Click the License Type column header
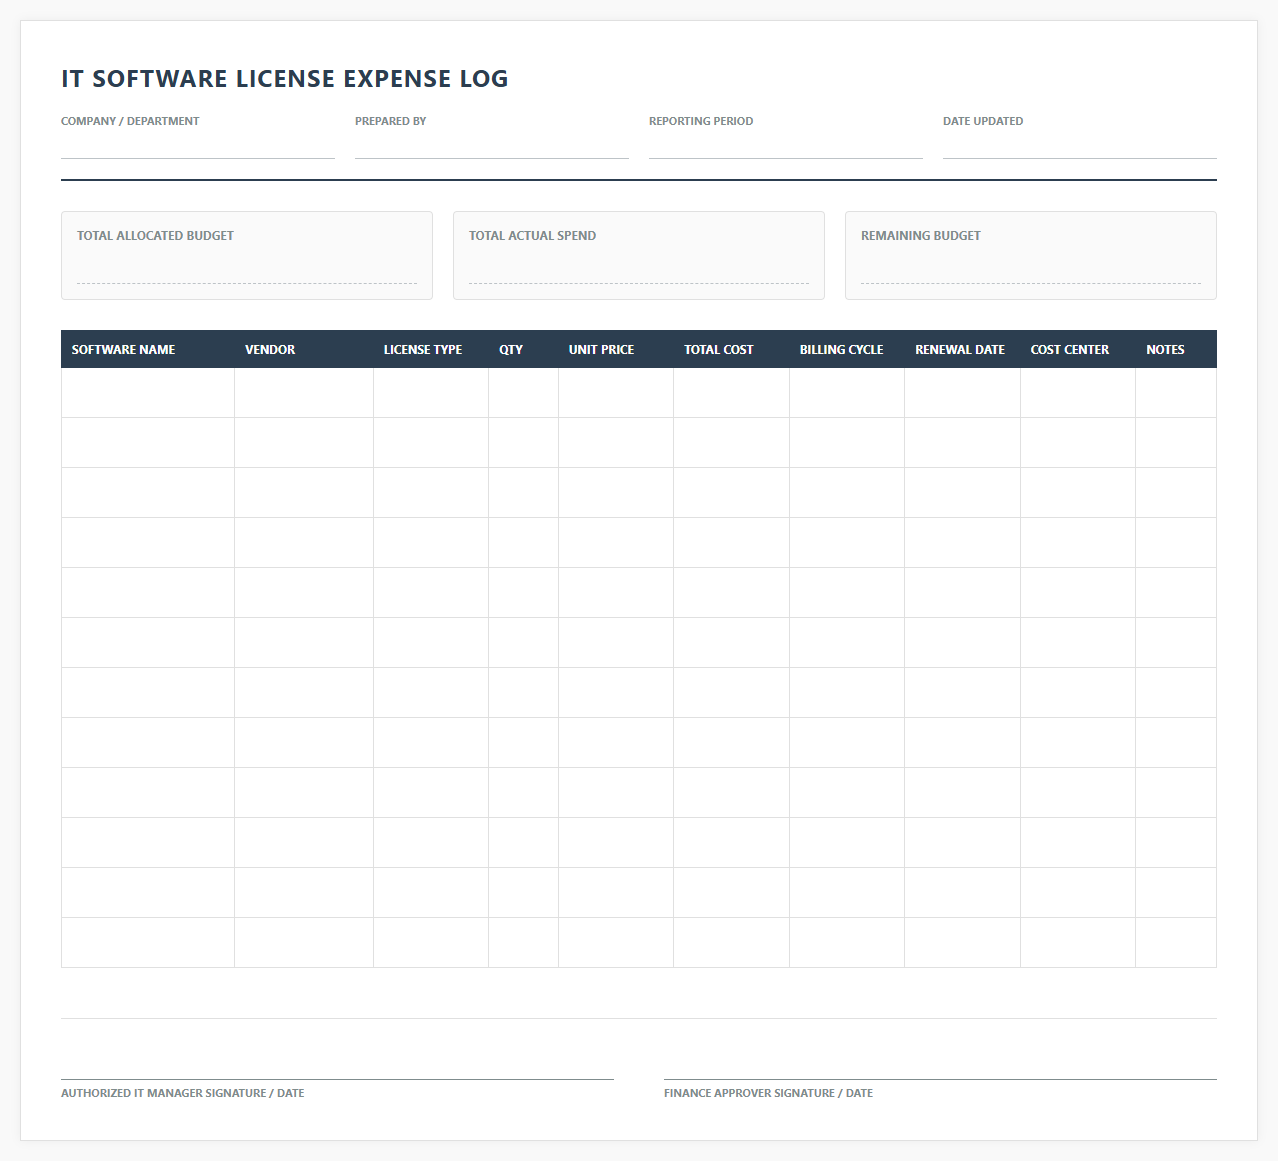This screenshot has height=1161, width=1278. click(431, 349)
